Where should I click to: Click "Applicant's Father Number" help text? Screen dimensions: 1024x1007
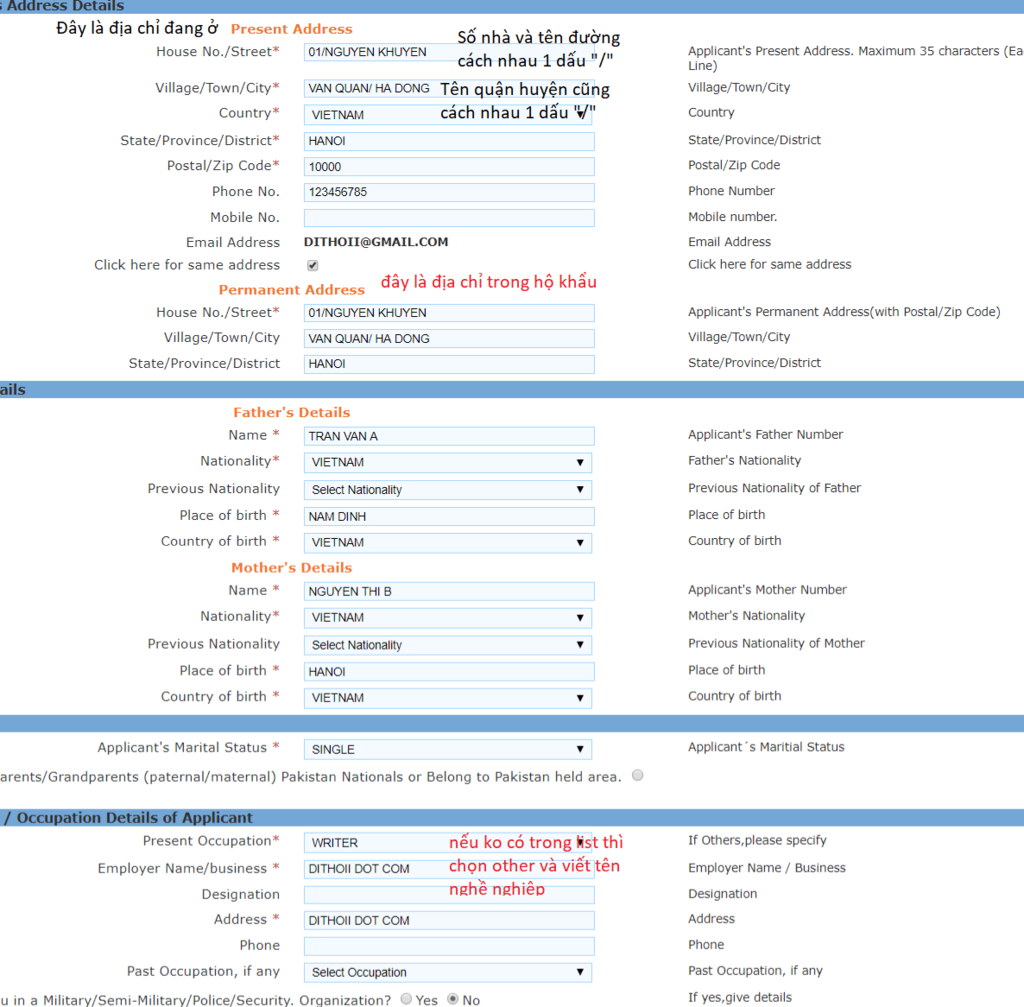(x=765, y=435)
